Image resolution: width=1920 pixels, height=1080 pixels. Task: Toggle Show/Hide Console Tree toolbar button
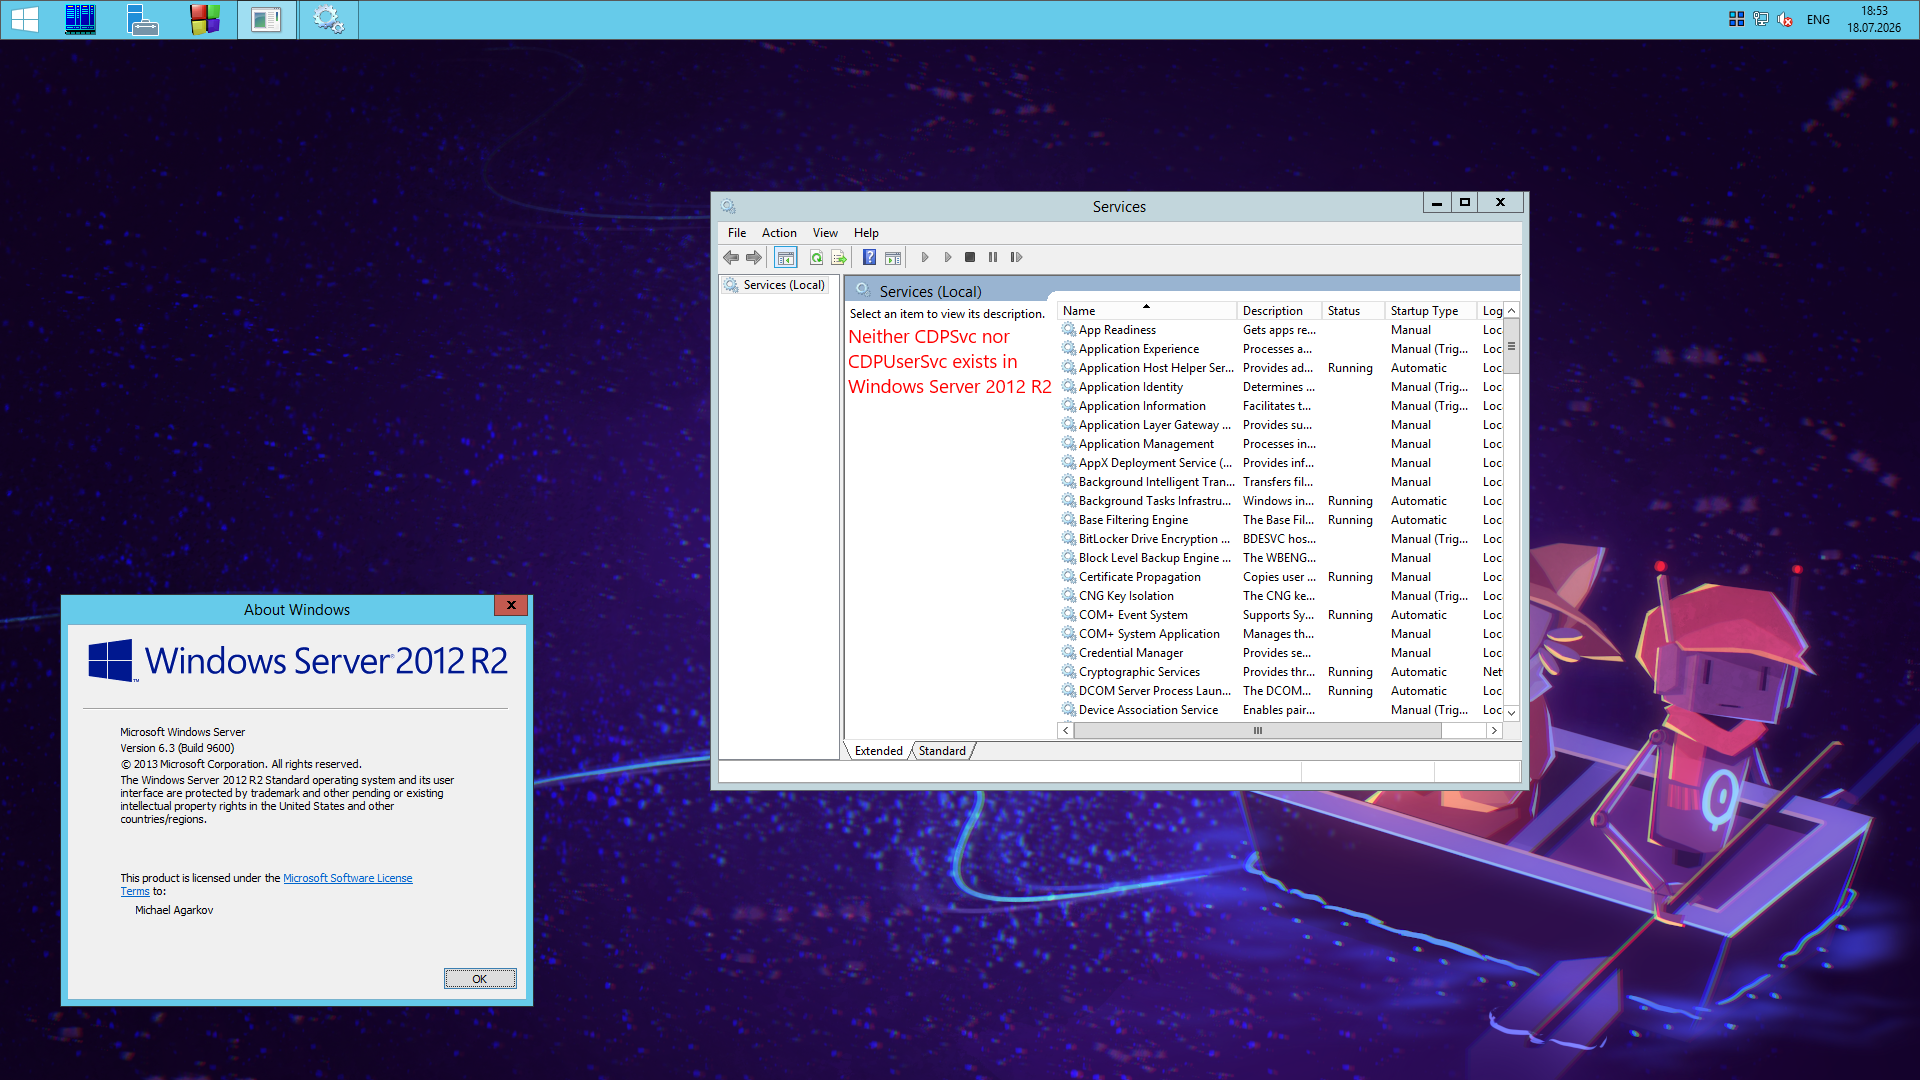click(786, 258)
